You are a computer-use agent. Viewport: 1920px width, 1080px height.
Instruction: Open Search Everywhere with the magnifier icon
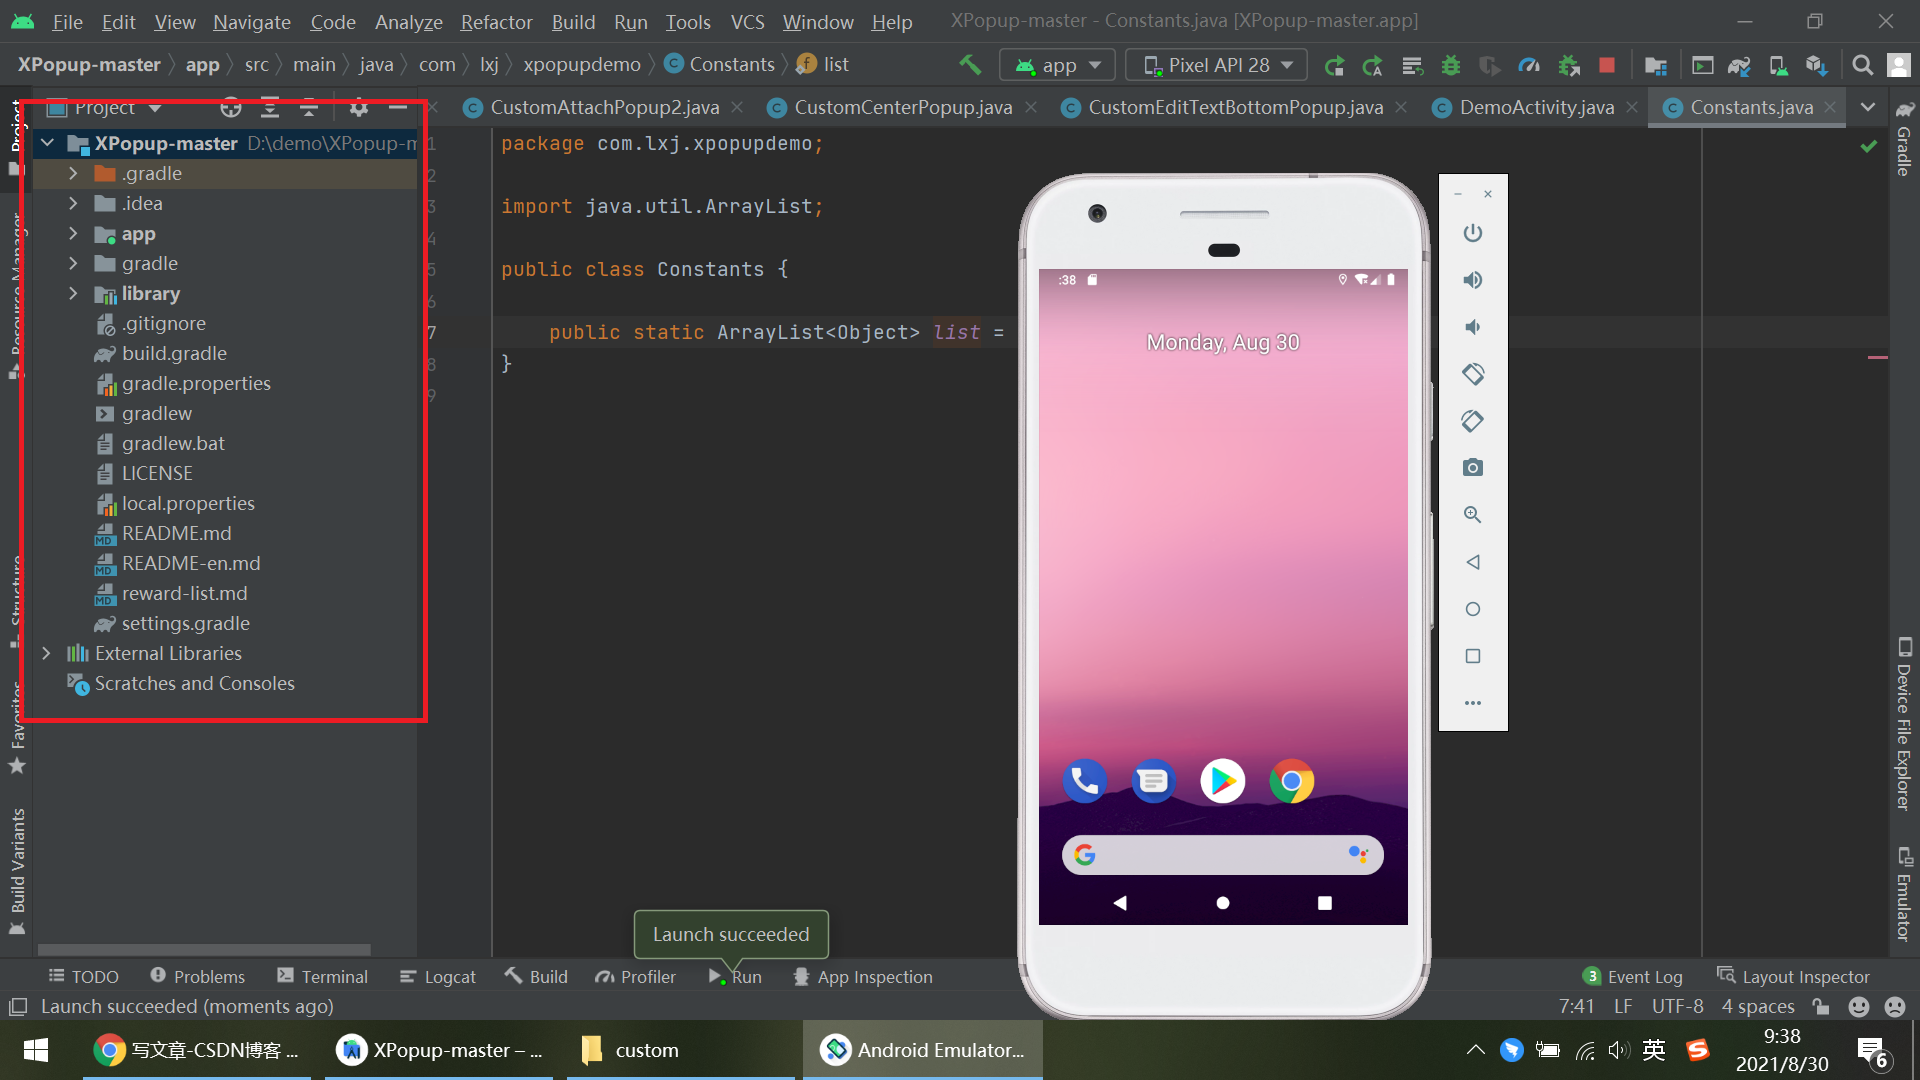(x=1862, y=64)
